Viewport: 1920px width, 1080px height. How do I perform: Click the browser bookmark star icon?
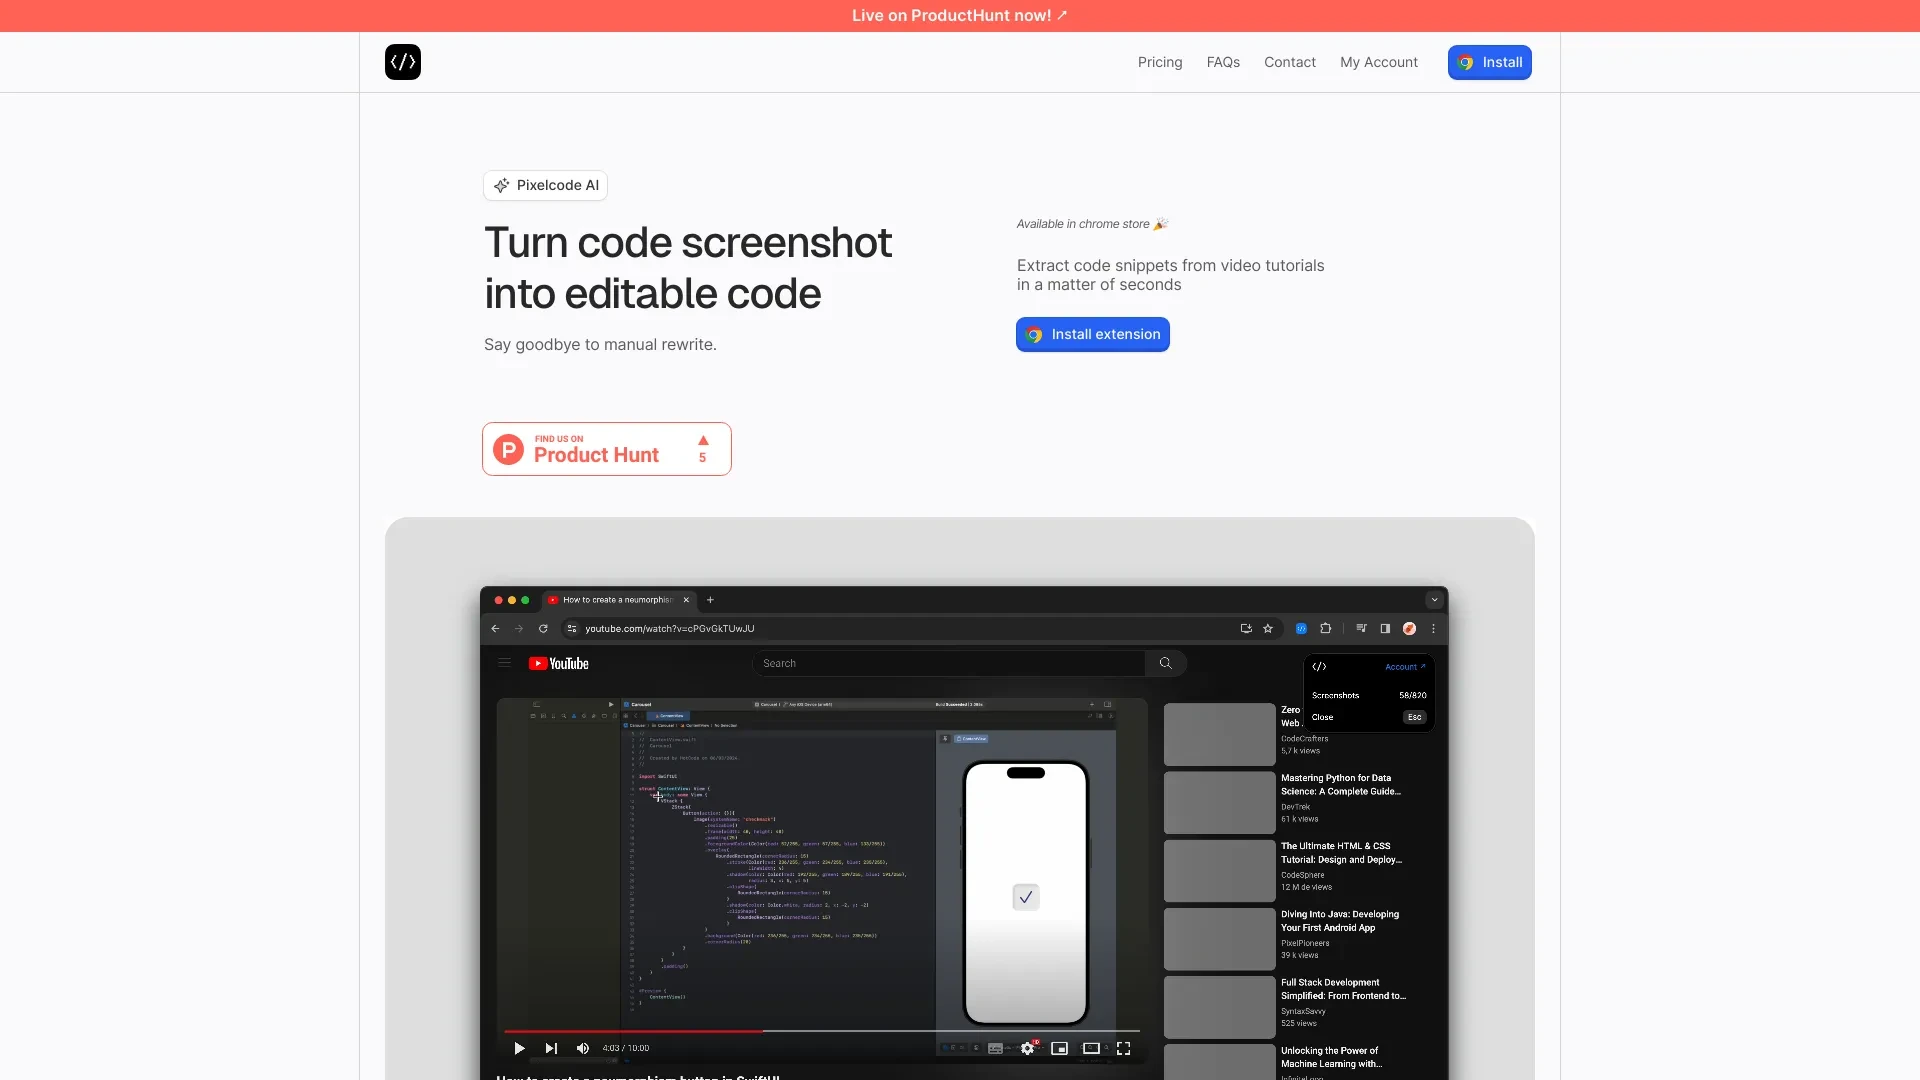(1267, 628)
